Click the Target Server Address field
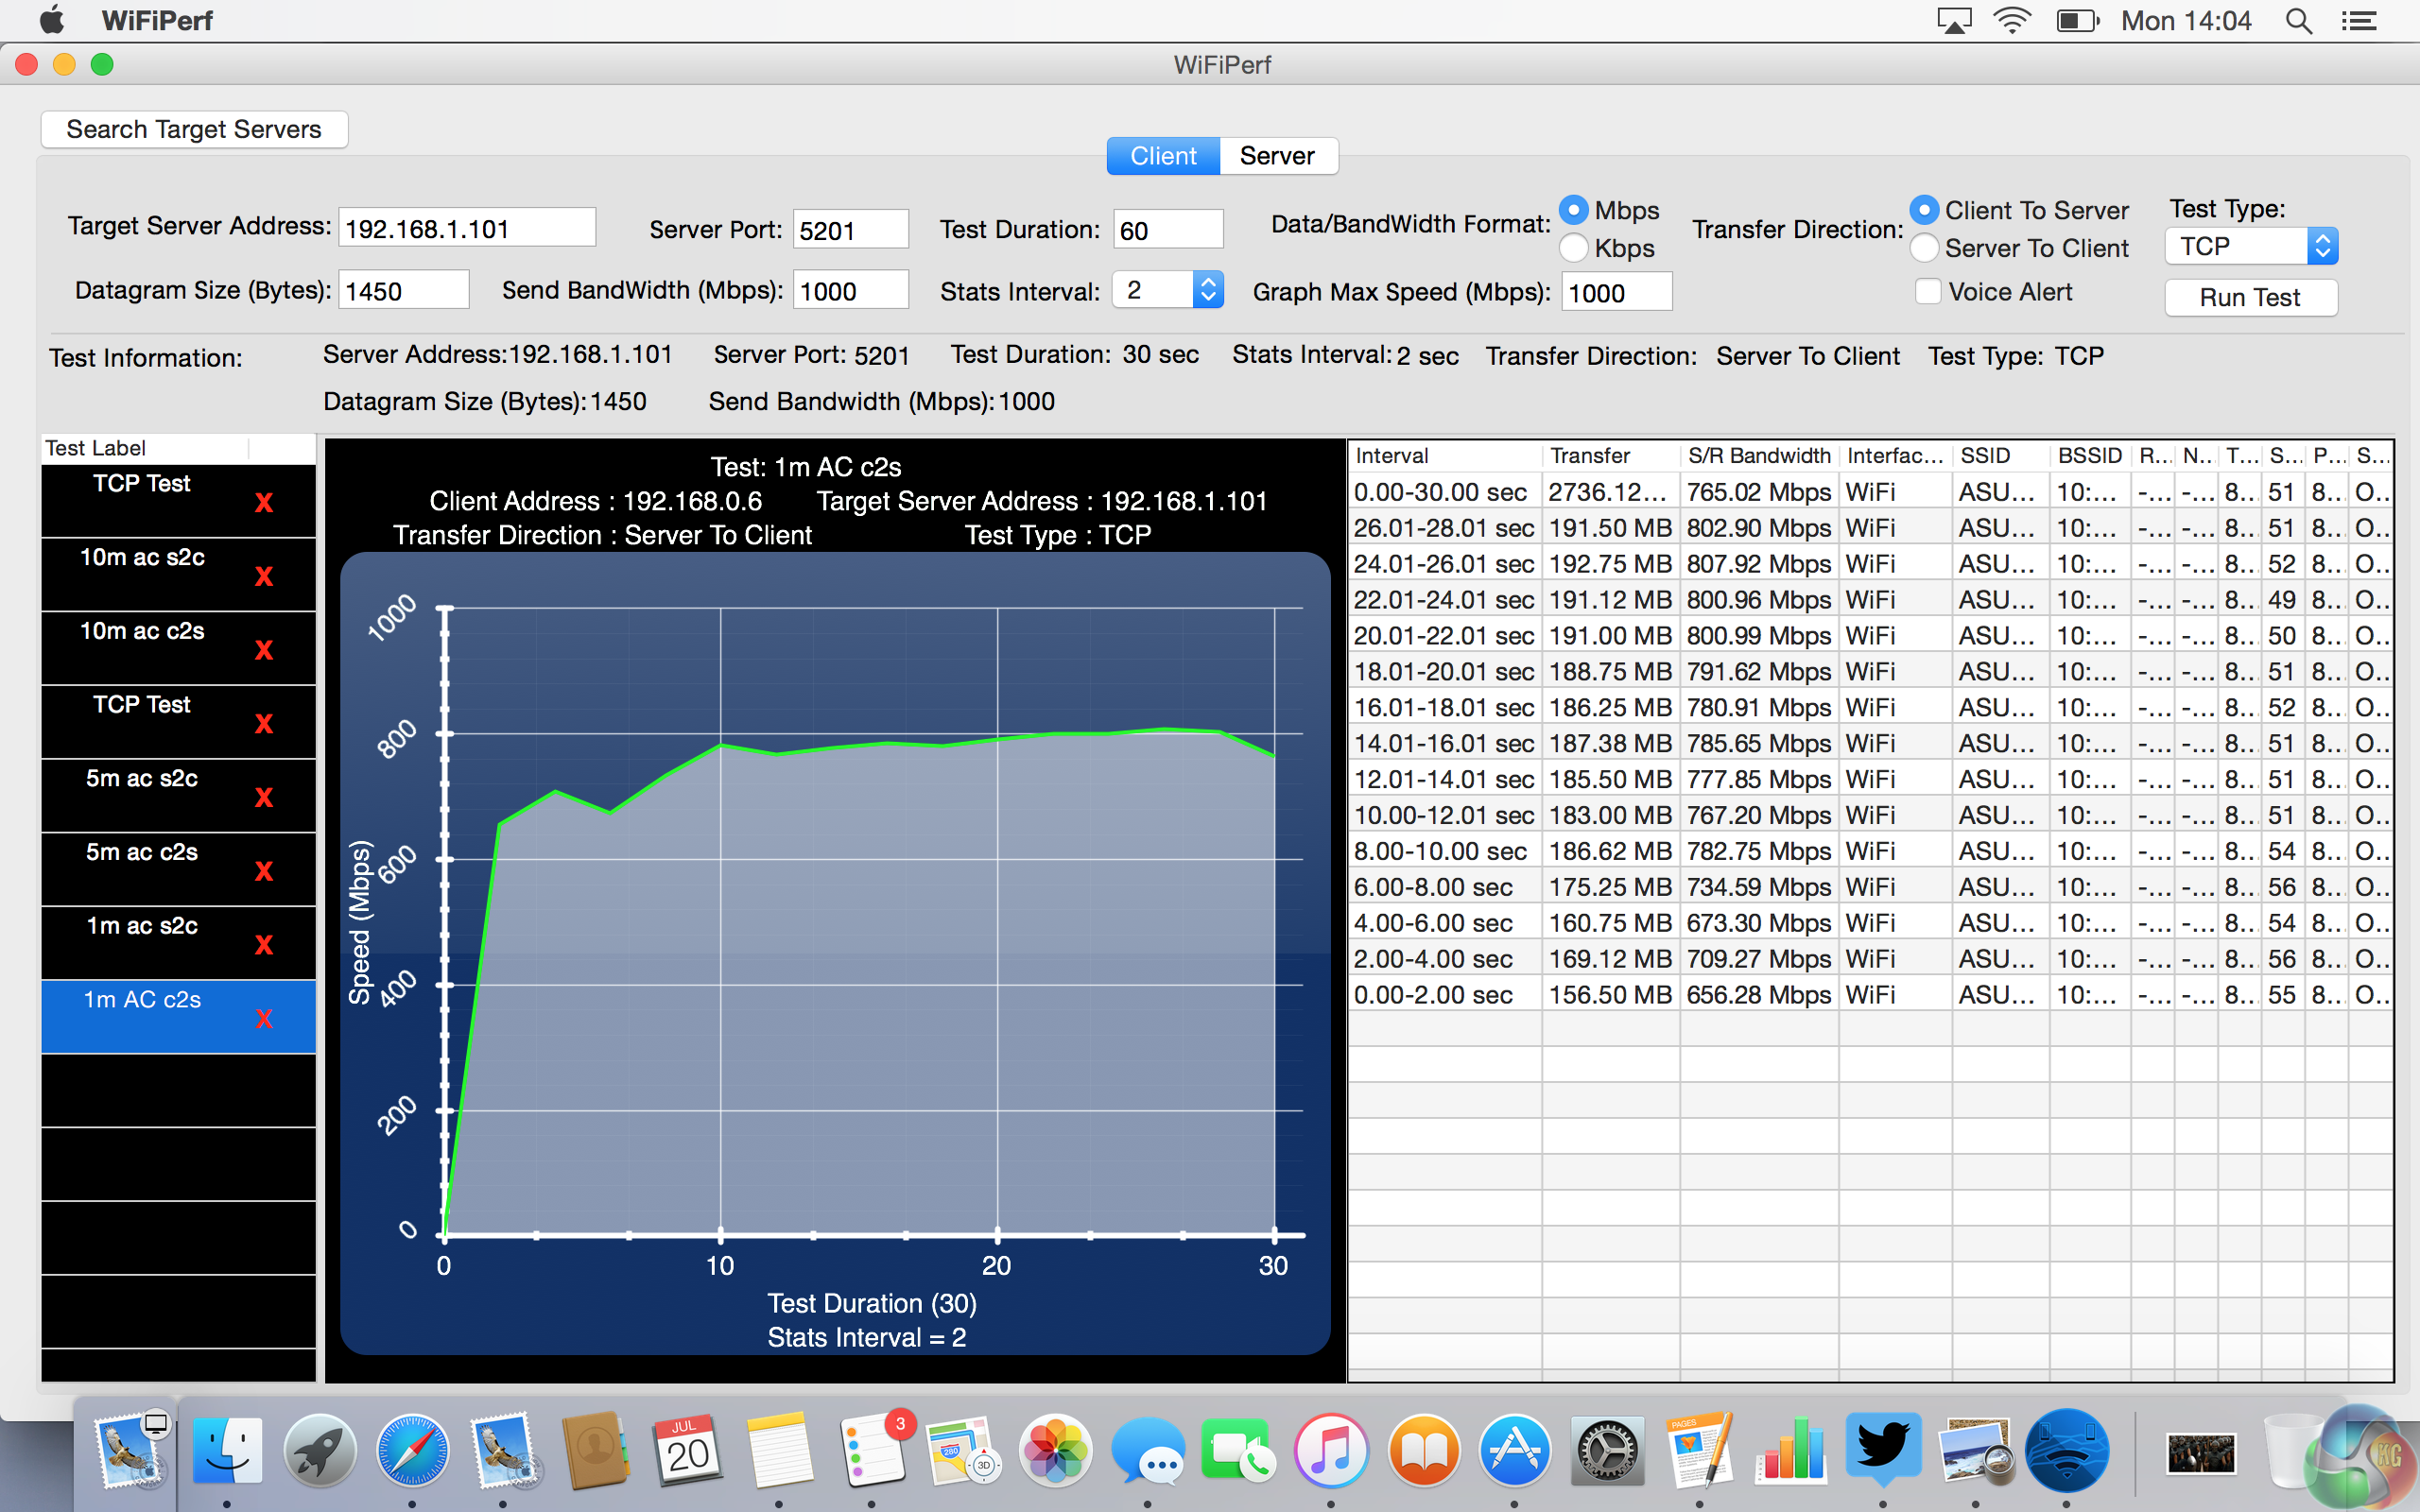Image resolution: width=2420 pixels, height=1512 pixels. (x=466, y=229)
